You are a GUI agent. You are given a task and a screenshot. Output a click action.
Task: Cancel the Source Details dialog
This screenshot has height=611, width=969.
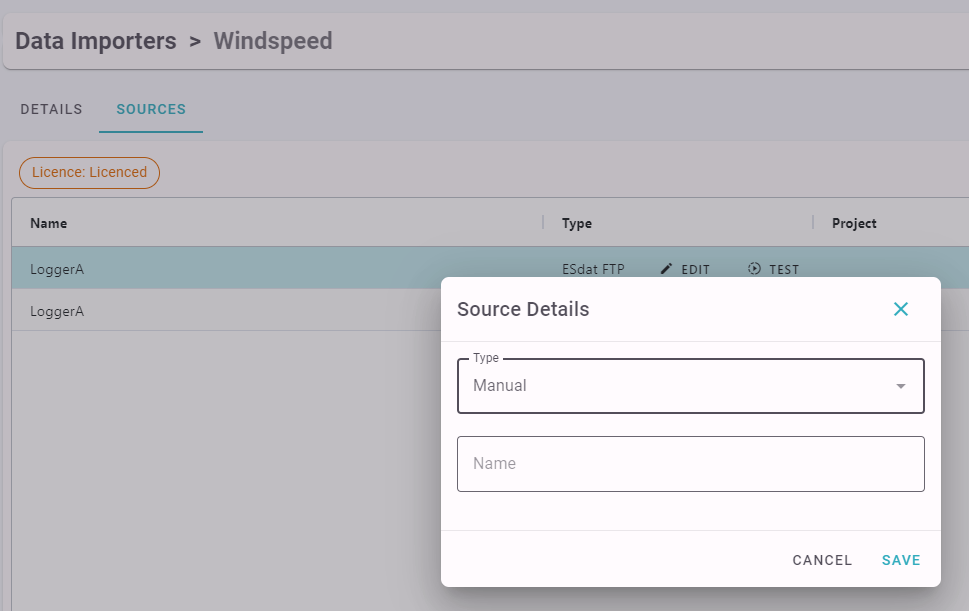coord(823,560)
